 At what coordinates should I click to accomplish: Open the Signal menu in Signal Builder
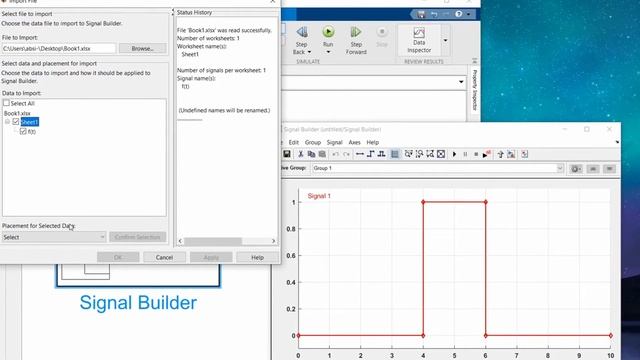[x=334, y=142]
